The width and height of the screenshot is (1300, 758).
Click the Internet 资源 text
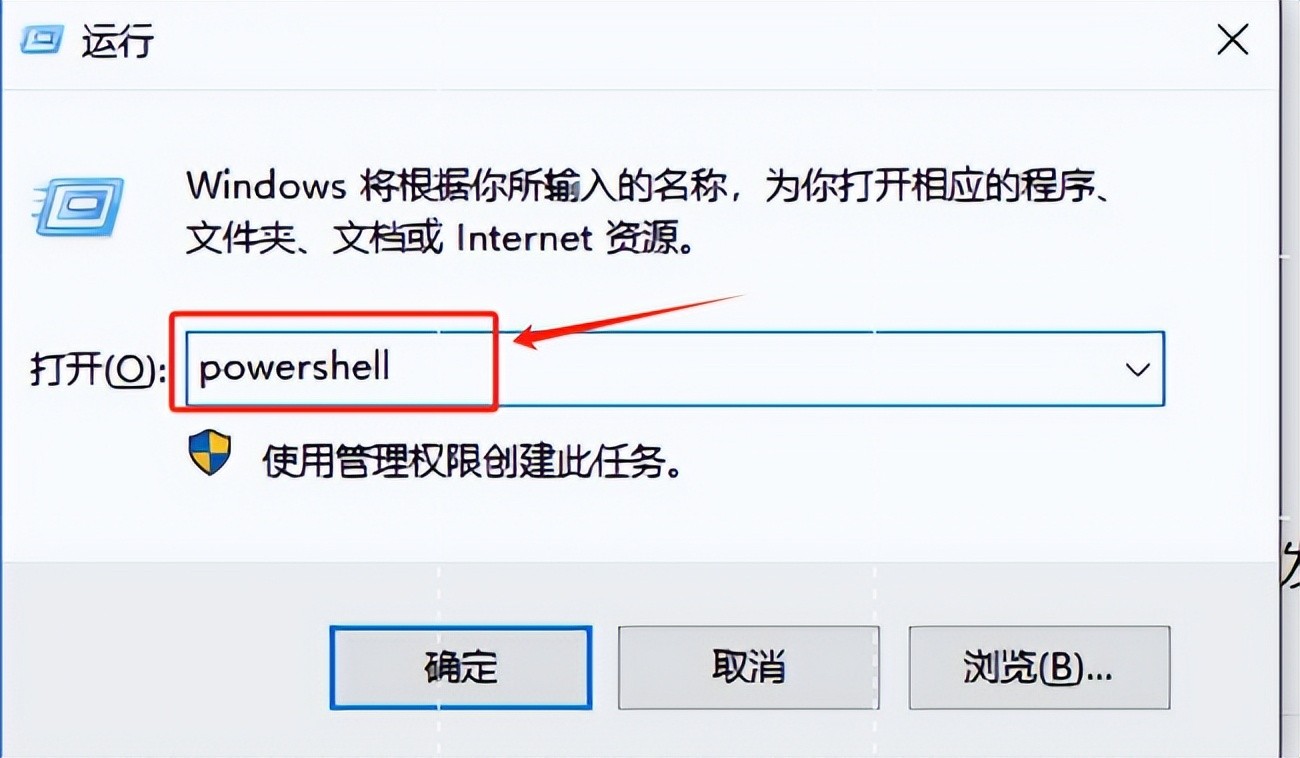tap(576, 238)
